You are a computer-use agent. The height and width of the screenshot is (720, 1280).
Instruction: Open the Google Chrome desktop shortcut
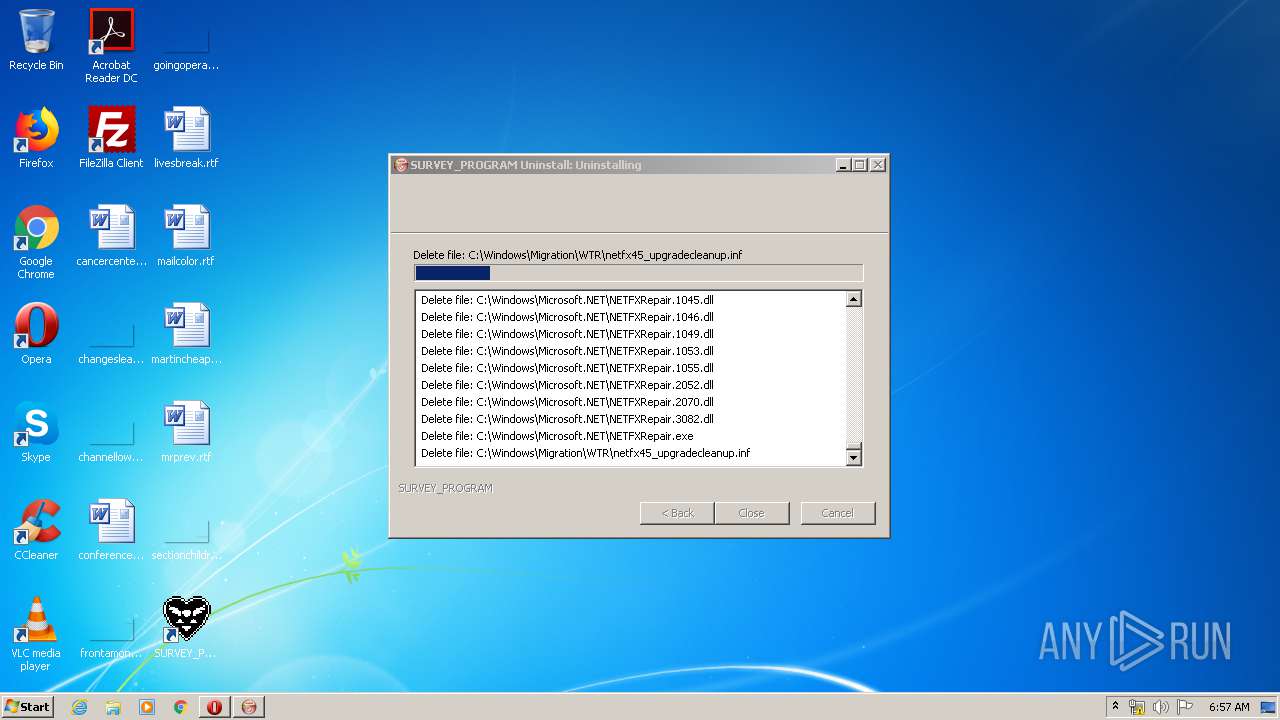[36, 242]
